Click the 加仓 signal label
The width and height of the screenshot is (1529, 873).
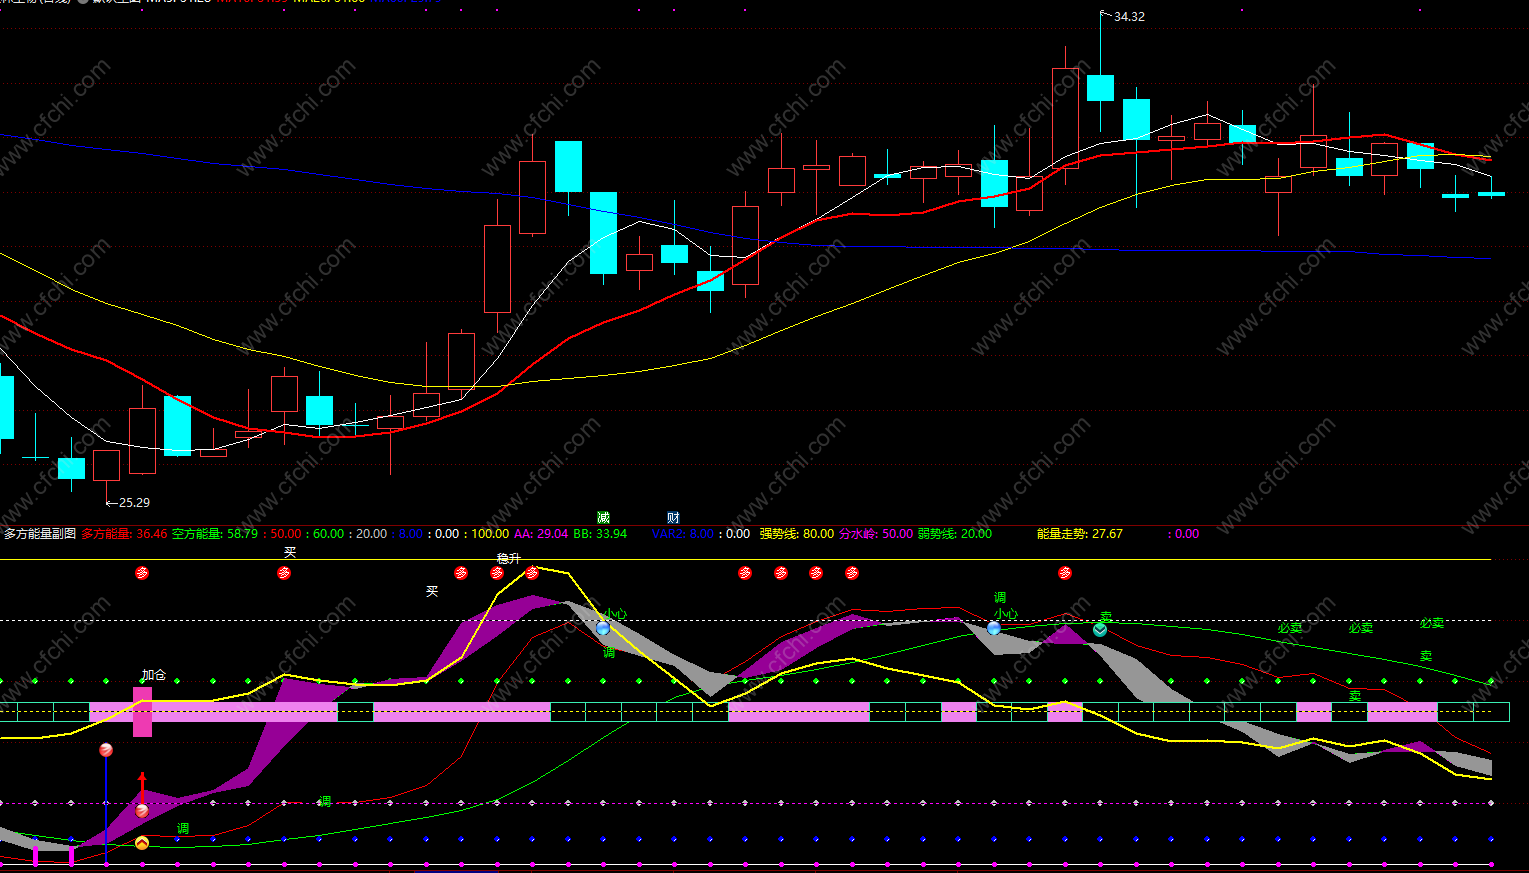154,675
